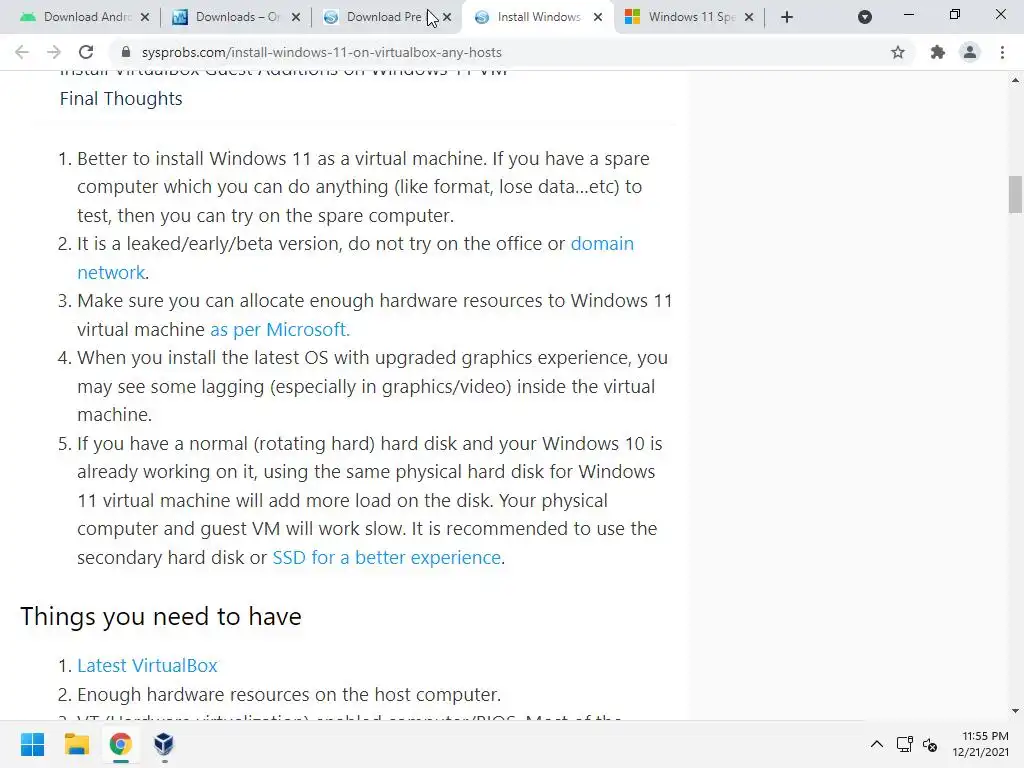Open the Chrome three-dot menu
Viewport: 1024px width, 768px height.
click(x=1002, y=52)
